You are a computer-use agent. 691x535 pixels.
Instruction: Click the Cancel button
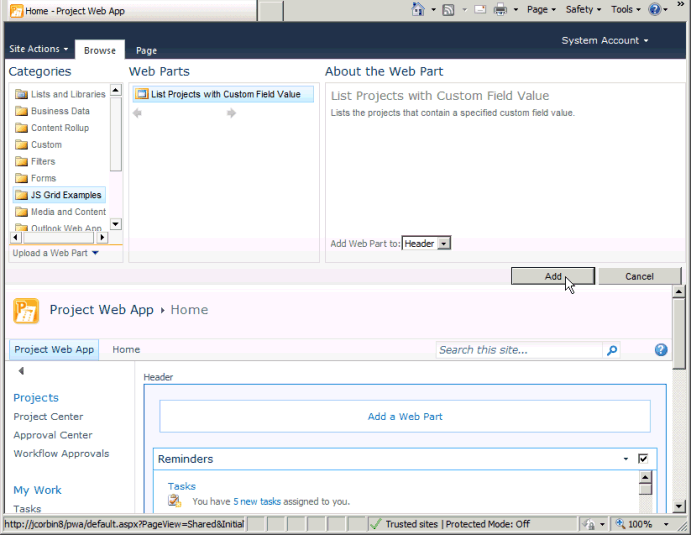[639, 276]
